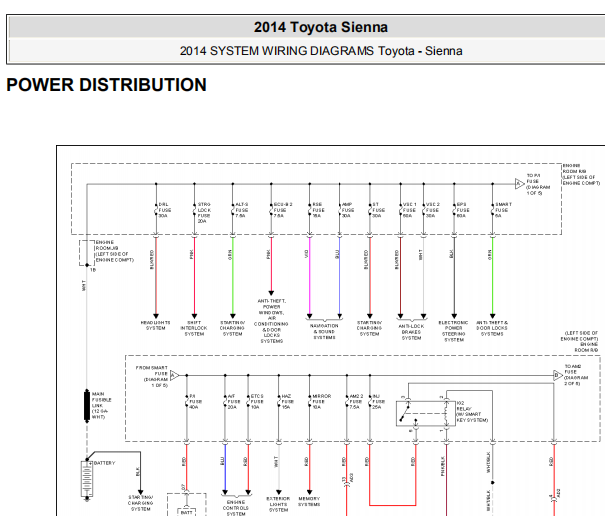Click the 'ANTI-LOCK BRAKES SYSTEM' label
The image size is (605, 516).
pyautogui.click(x=411, y=332)
